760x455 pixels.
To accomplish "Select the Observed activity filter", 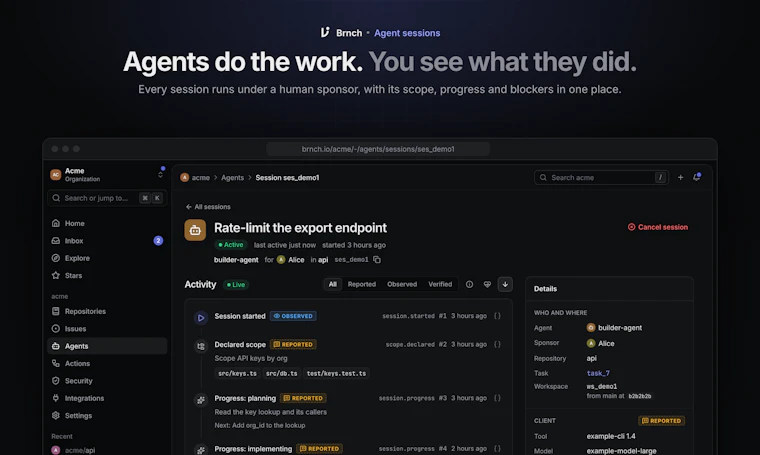I will pyautogui.click(x=402, y=284).
